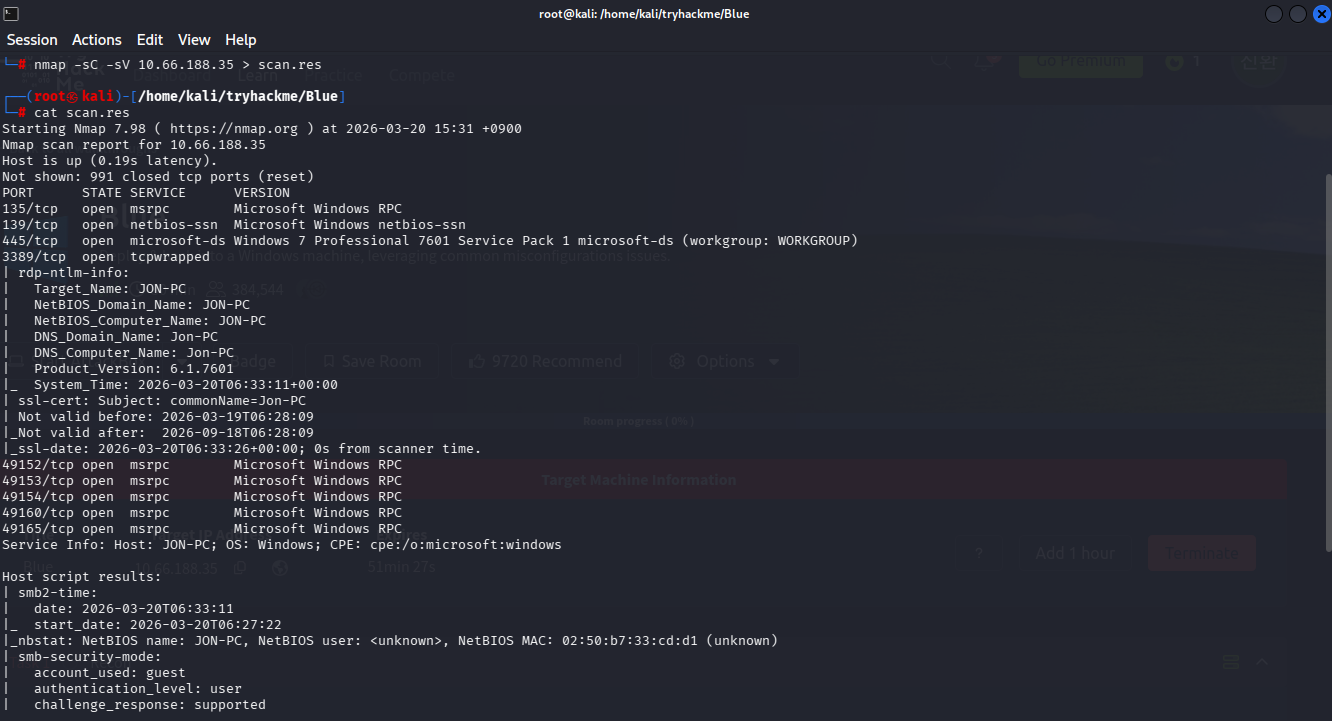Open the Session menu
The height and width of the screenshot is (721, 1332).
pos(32,40)
